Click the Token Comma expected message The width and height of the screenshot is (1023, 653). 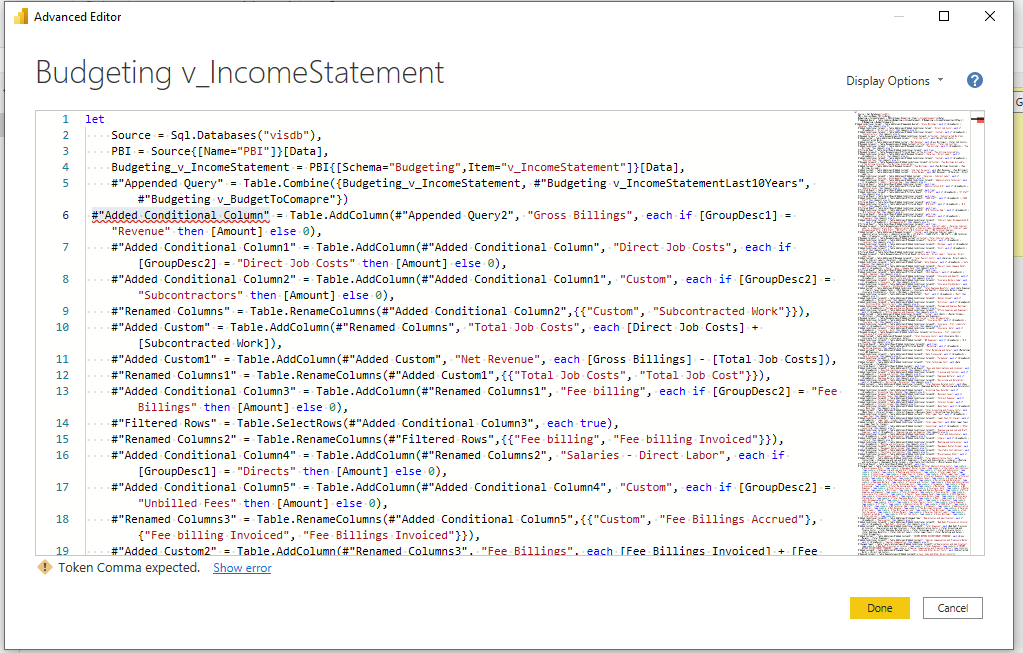coord(129,568)
